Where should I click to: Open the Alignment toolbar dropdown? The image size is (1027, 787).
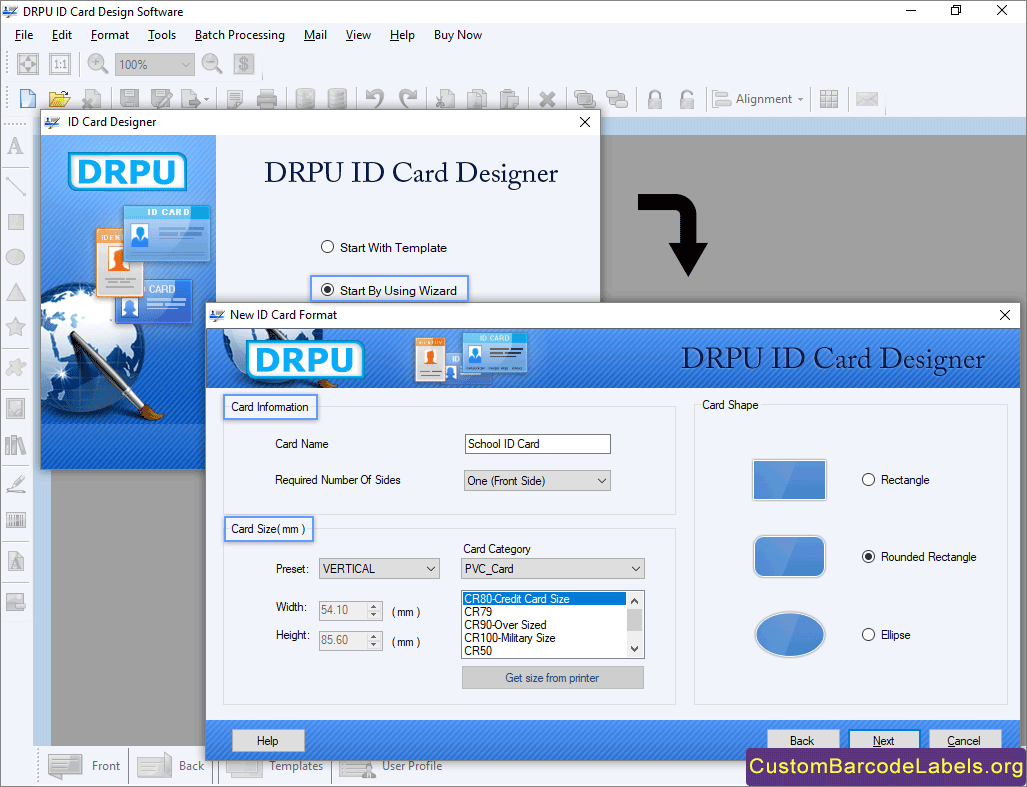[758, 99]
